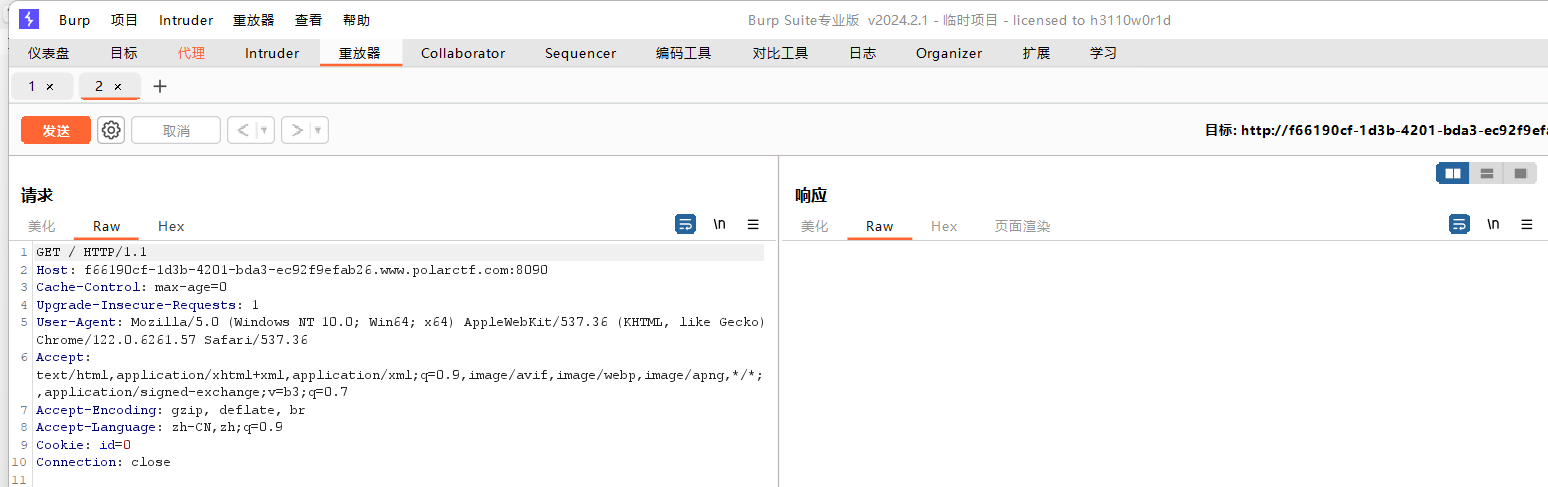This screenshot has width=1548, height=487.
Task: Close Repeater tab 2
Action: [x=118, y=87]
